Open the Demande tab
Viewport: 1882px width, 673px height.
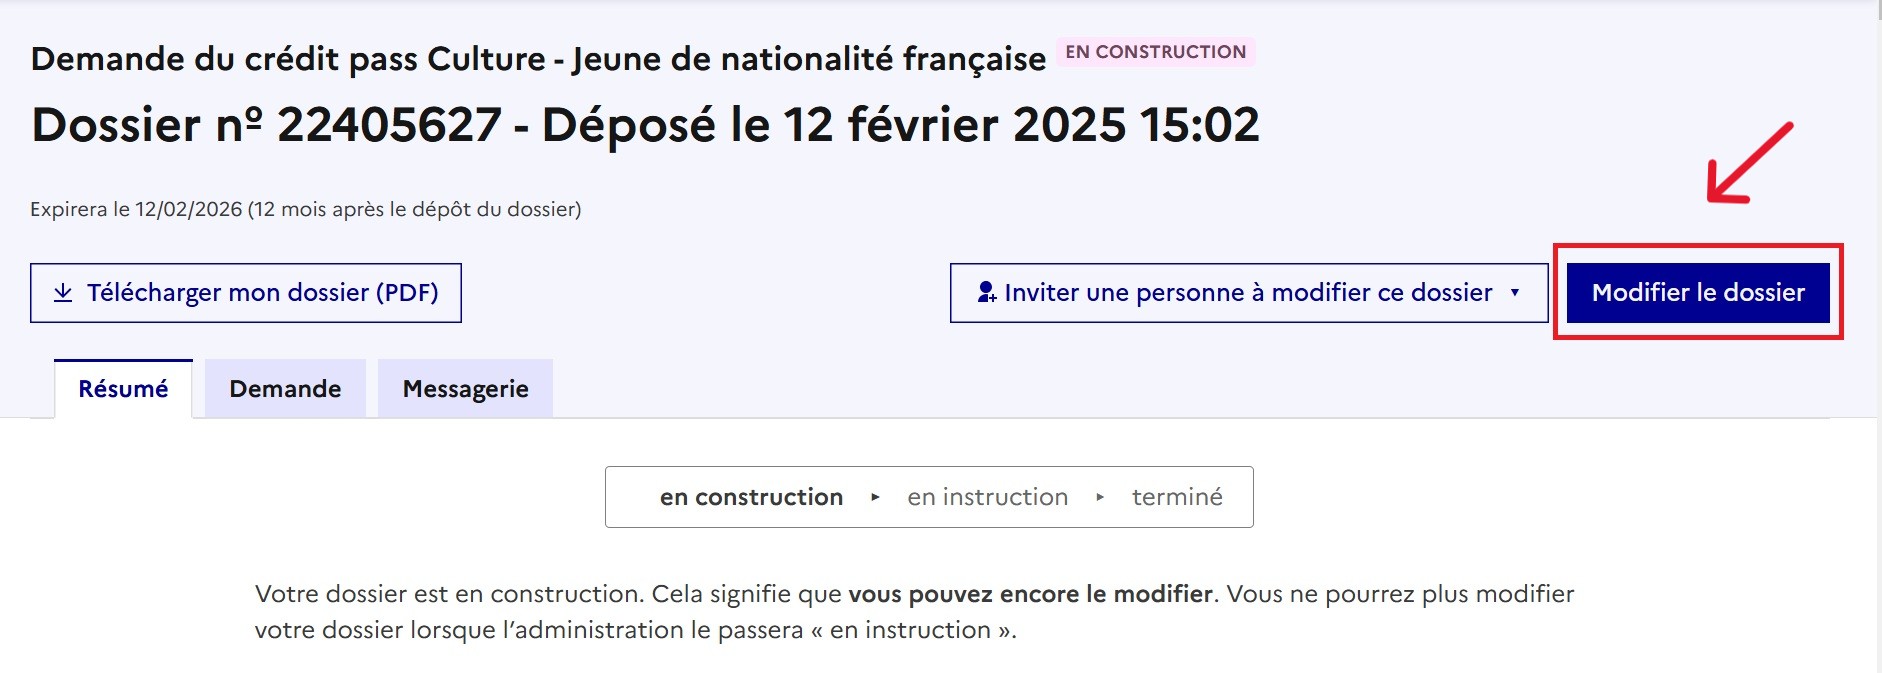coord(285,389)
